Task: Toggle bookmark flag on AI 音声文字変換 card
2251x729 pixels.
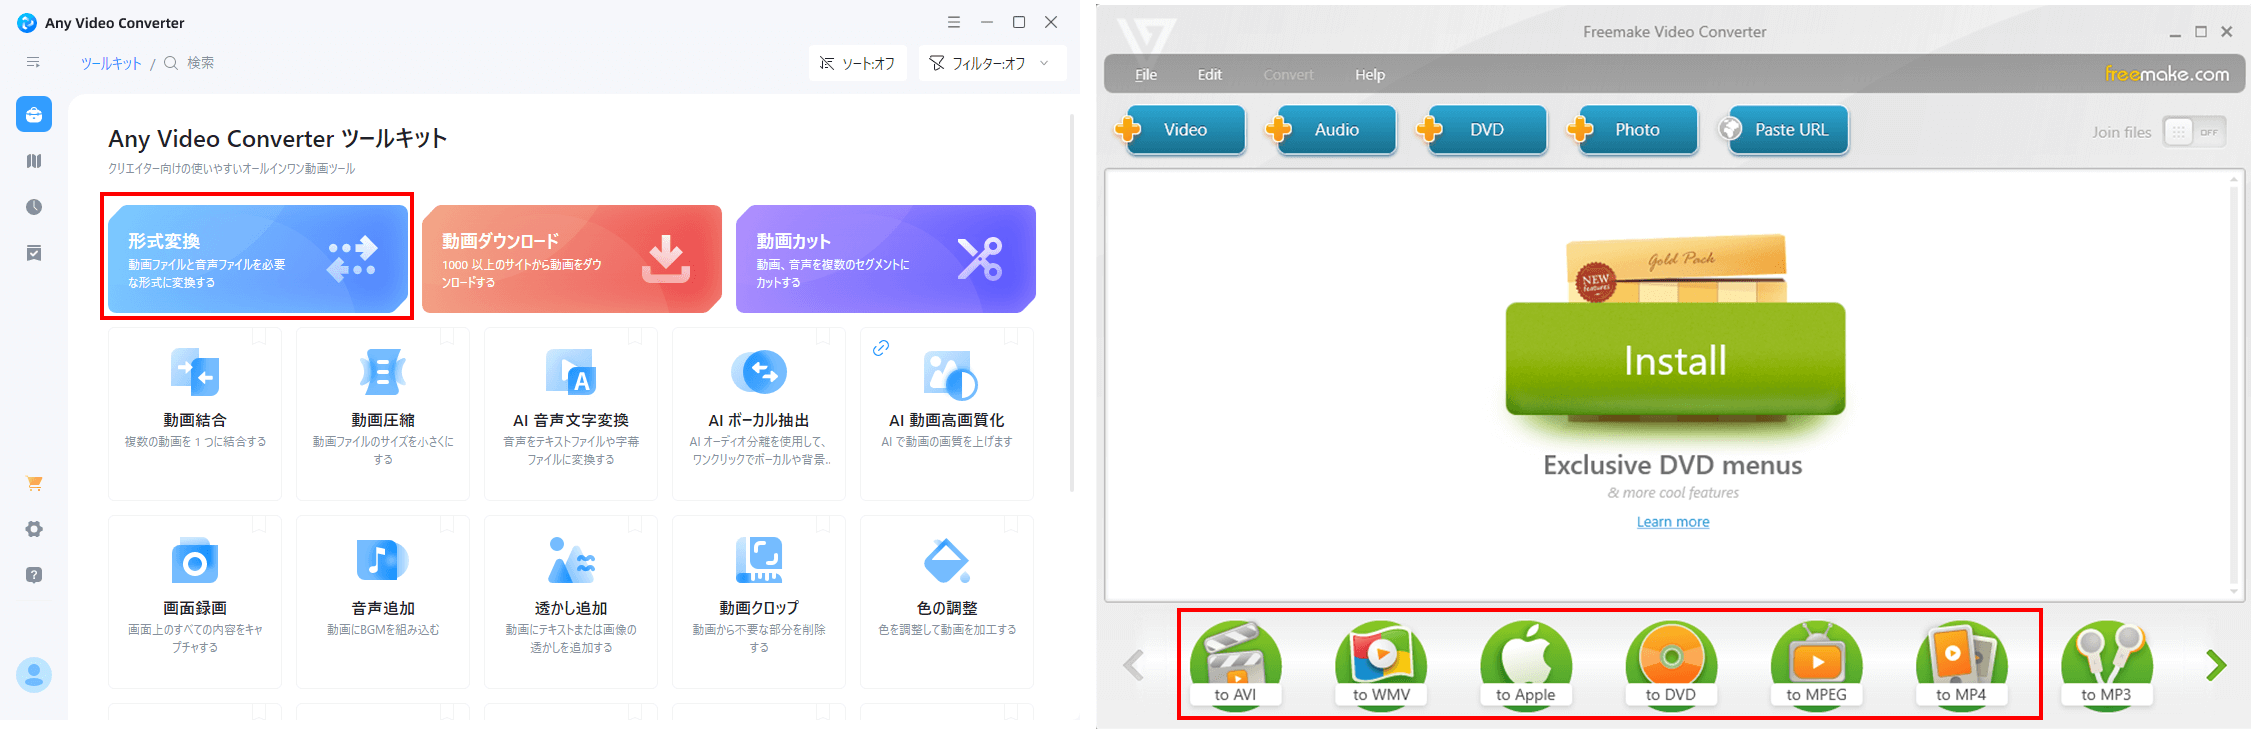Action: pyautogui.click(x=635, y=335)
